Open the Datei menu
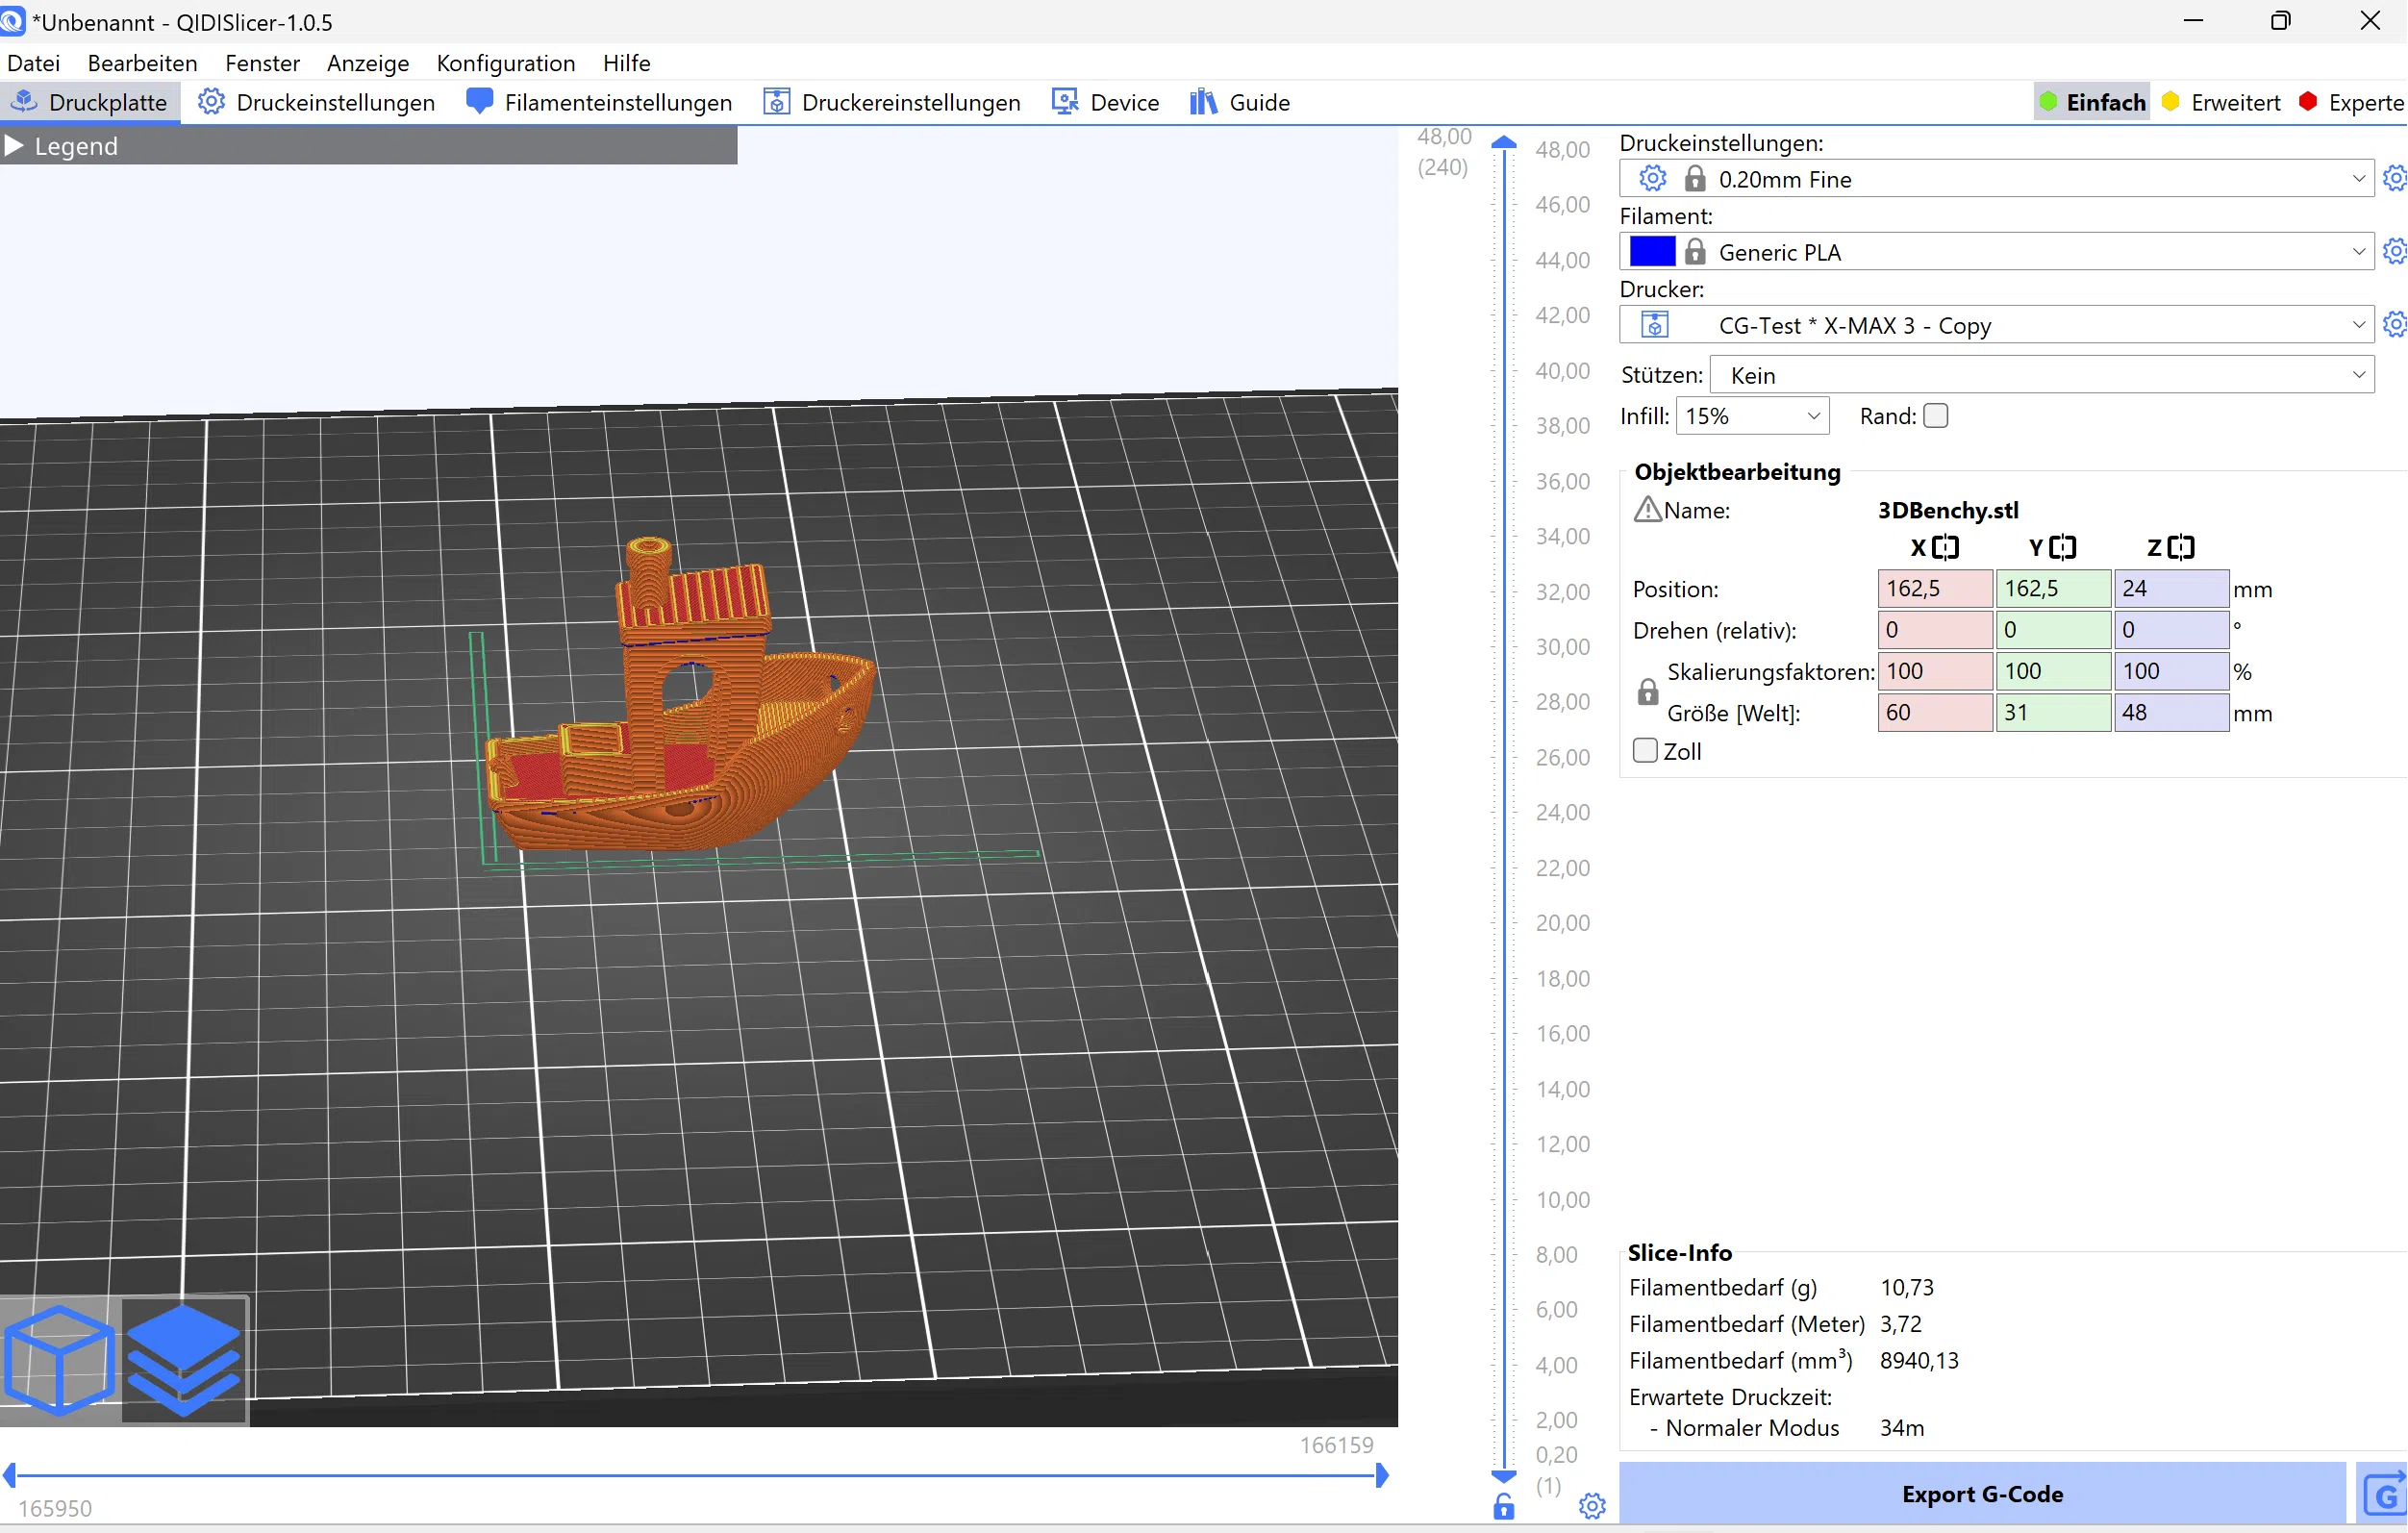 click(34, 63)
